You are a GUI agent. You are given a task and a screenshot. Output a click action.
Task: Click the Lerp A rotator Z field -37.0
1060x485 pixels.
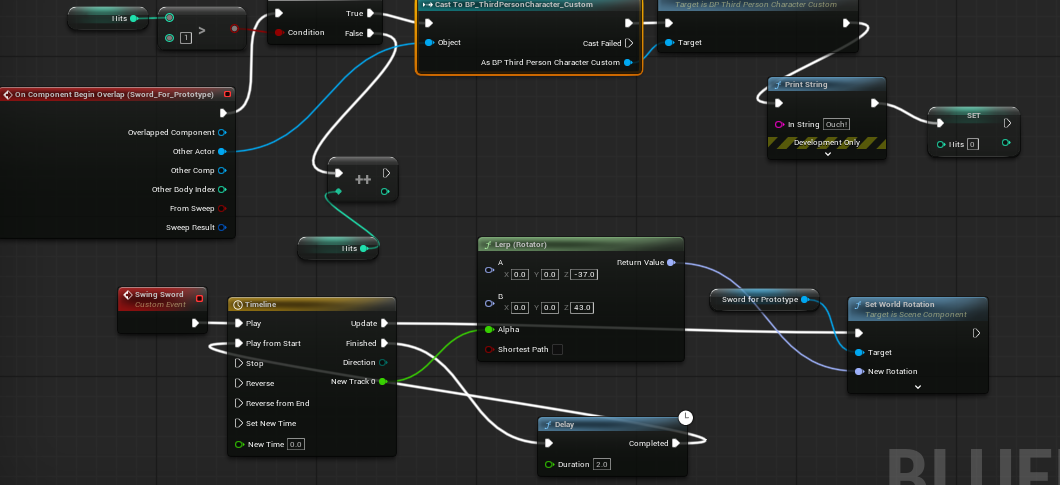tap(584, 275)
